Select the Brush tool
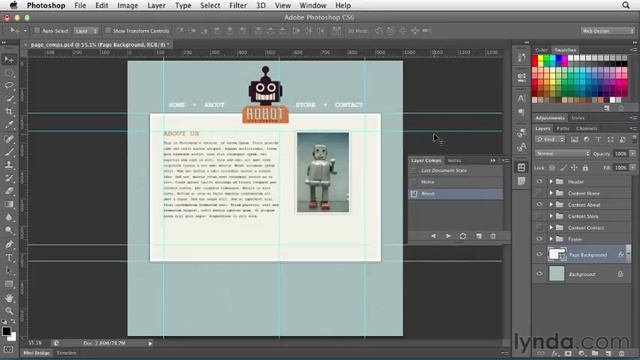640x360 pixels. pyautogui.click(x=9, y=152)
